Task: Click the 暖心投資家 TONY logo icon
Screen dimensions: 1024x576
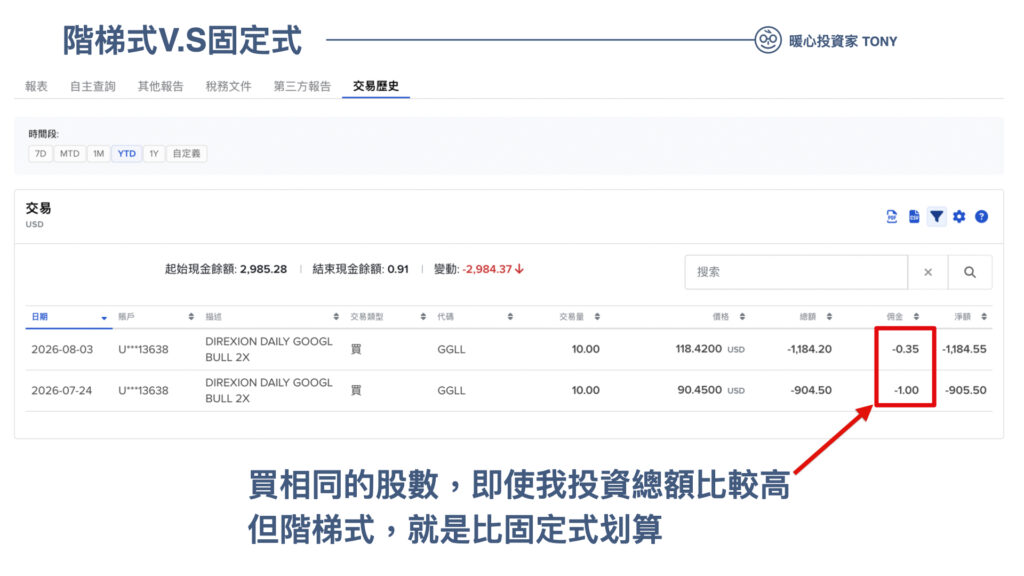Action: click(x=768, y=40)
